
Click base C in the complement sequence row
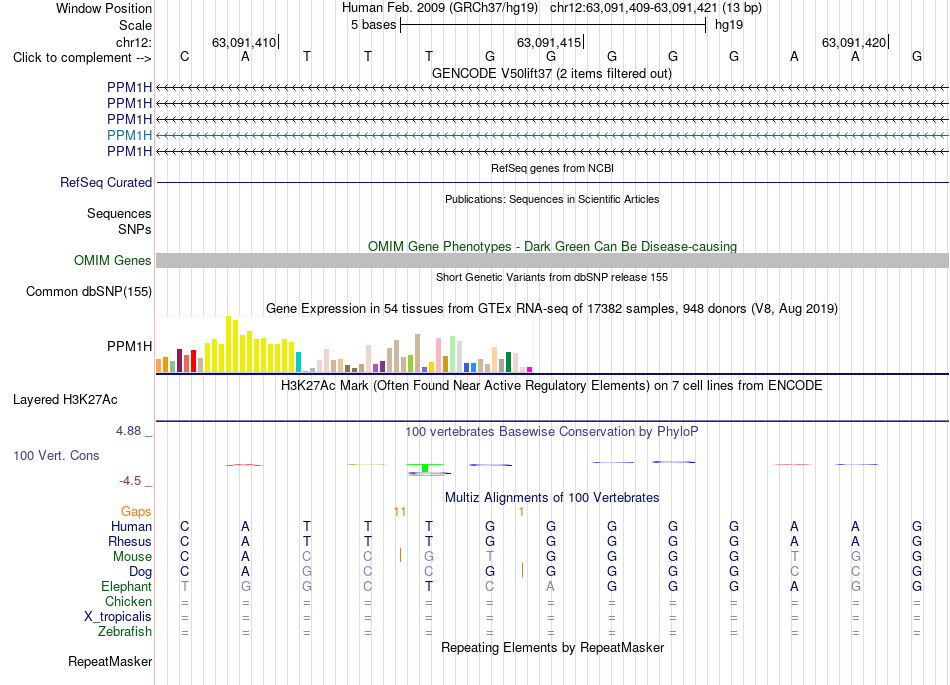click(185, 56)
